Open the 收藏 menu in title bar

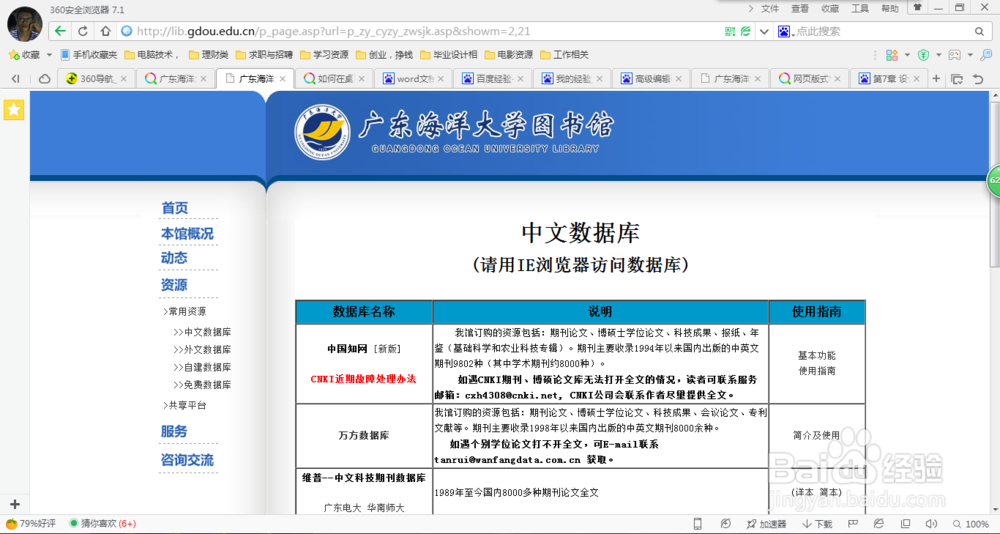(x=830, y=8)
